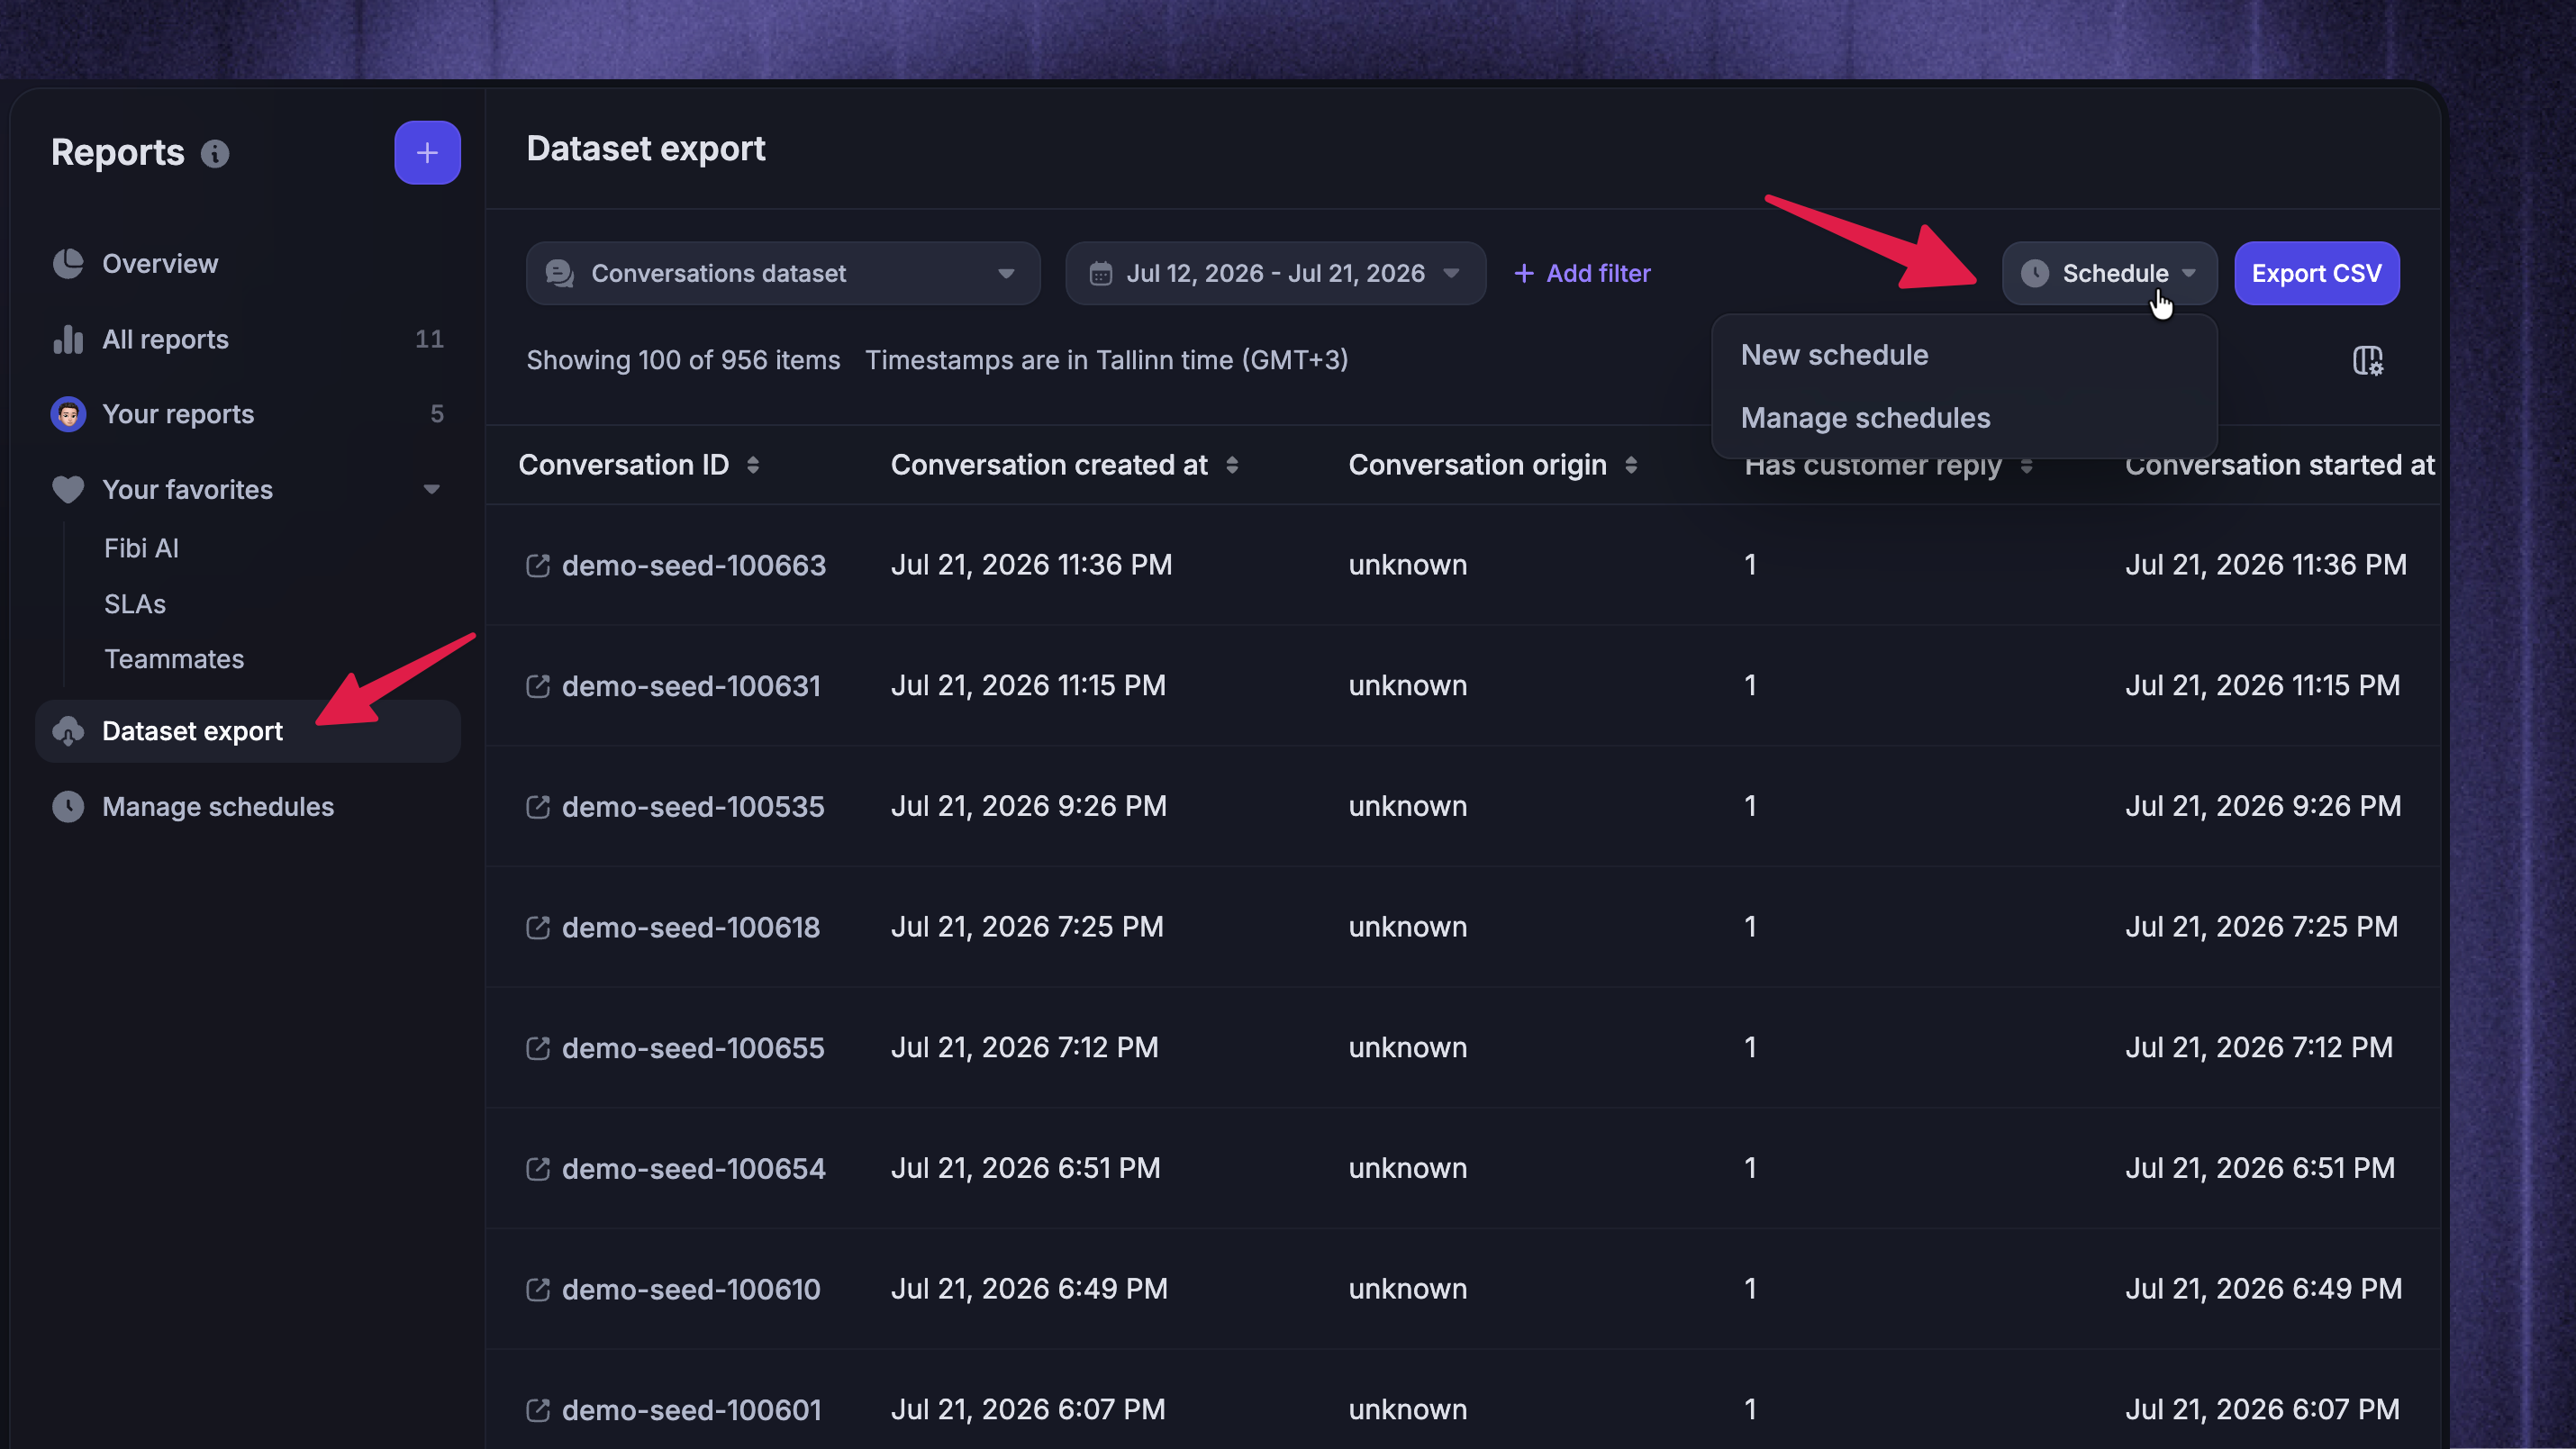This screenshot has width=2576, height=1449.
Task: Click the avatar icon beside Your reports
Action: tap(68, 414)
